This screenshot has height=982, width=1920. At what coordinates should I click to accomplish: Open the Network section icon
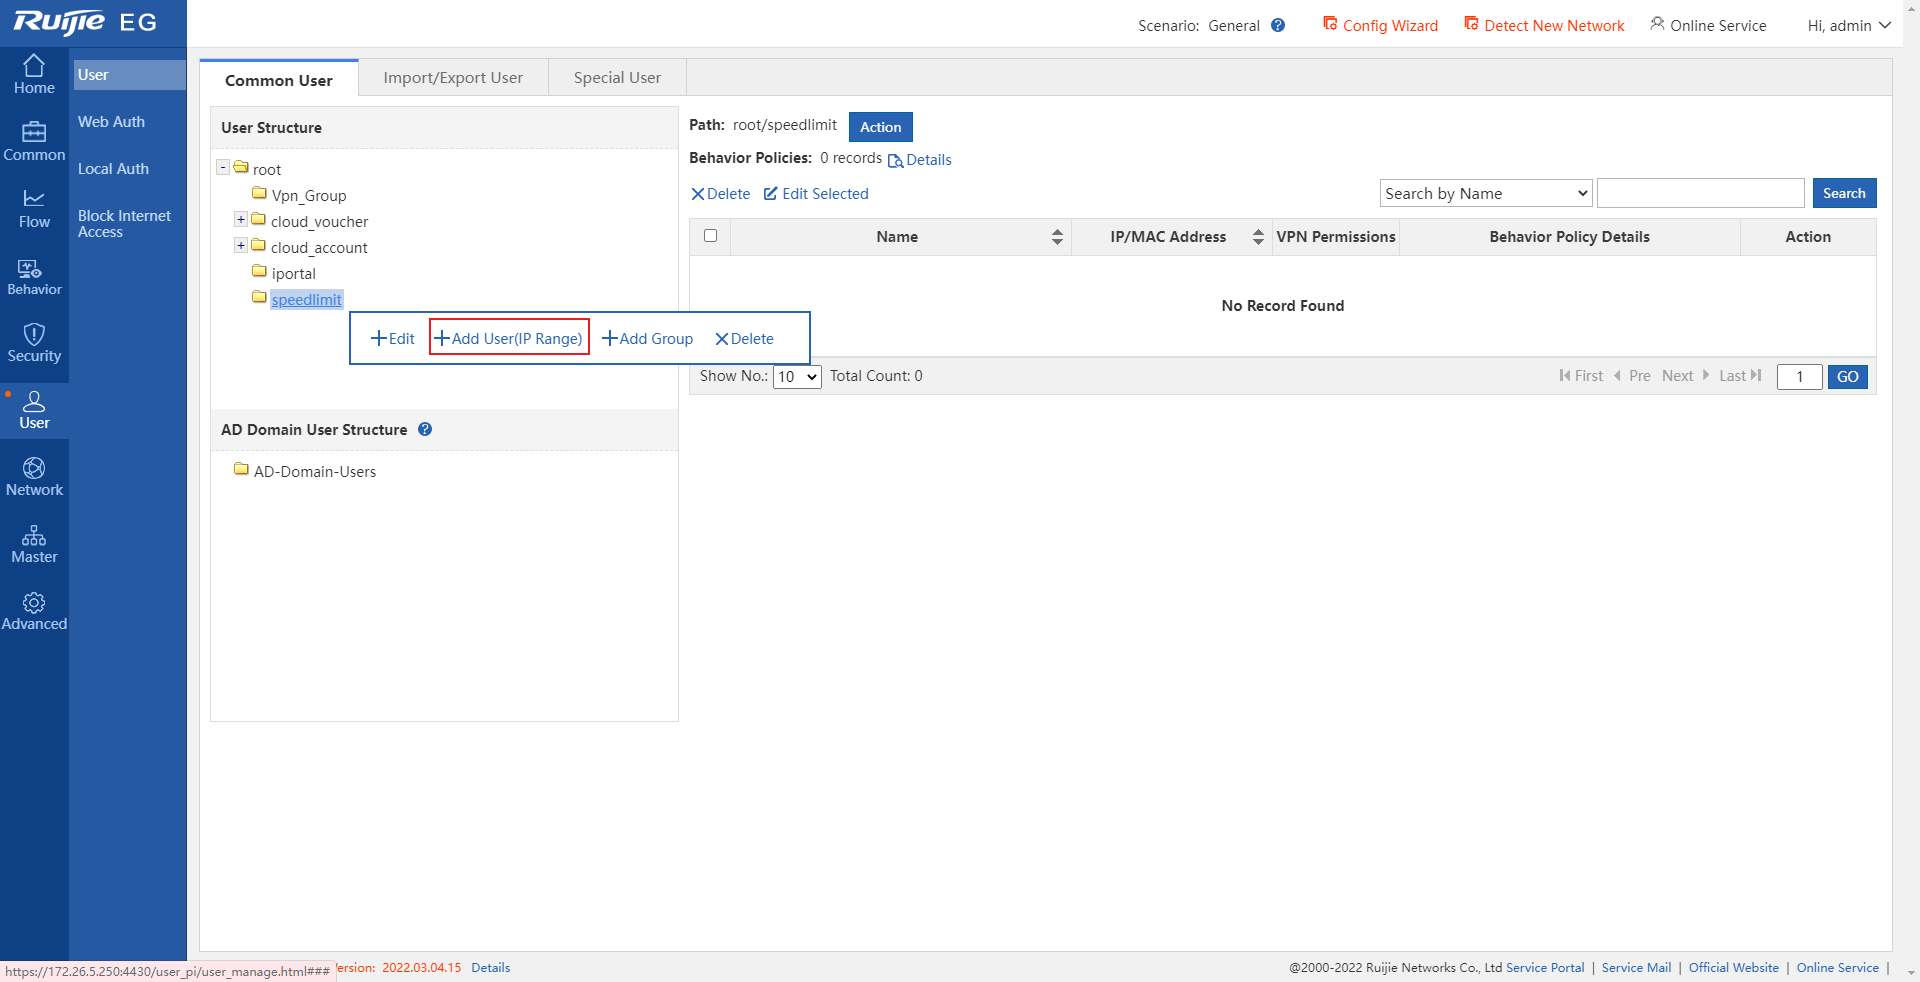pos(34,468)
